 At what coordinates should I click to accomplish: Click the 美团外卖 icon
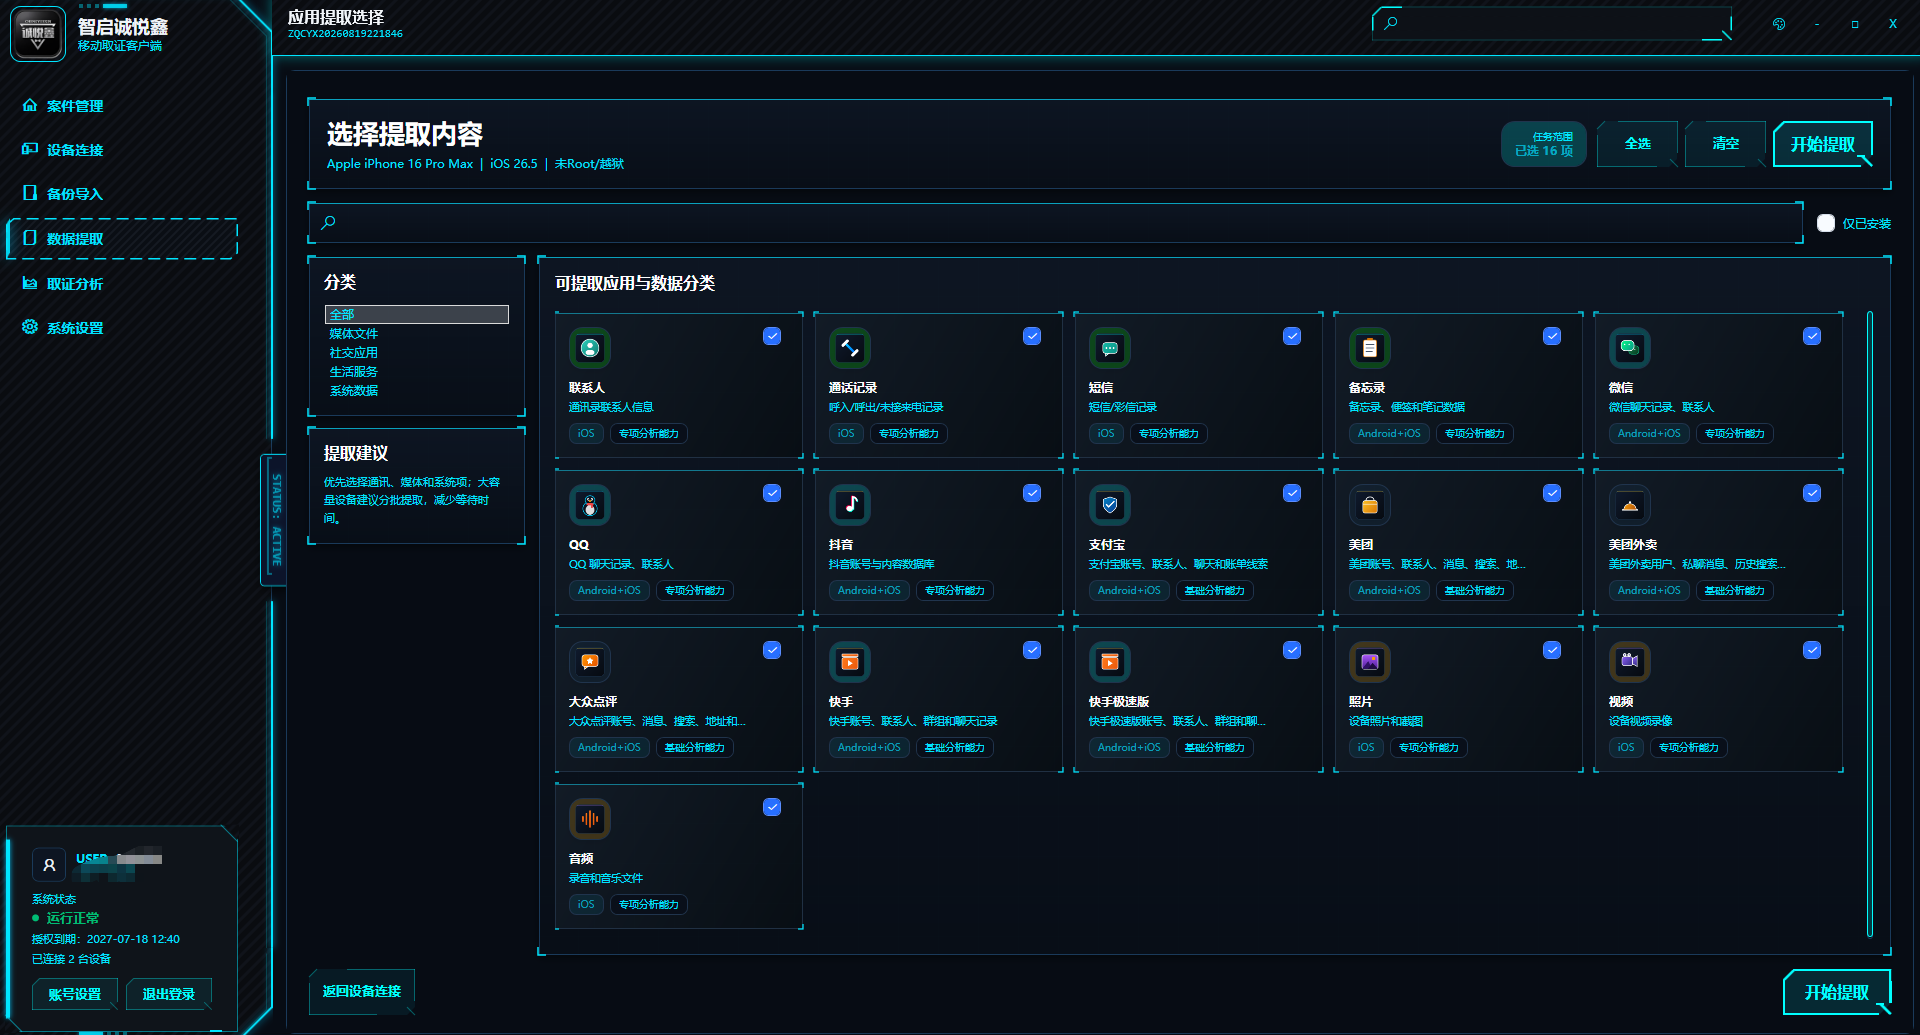(x=1630, y=505)
